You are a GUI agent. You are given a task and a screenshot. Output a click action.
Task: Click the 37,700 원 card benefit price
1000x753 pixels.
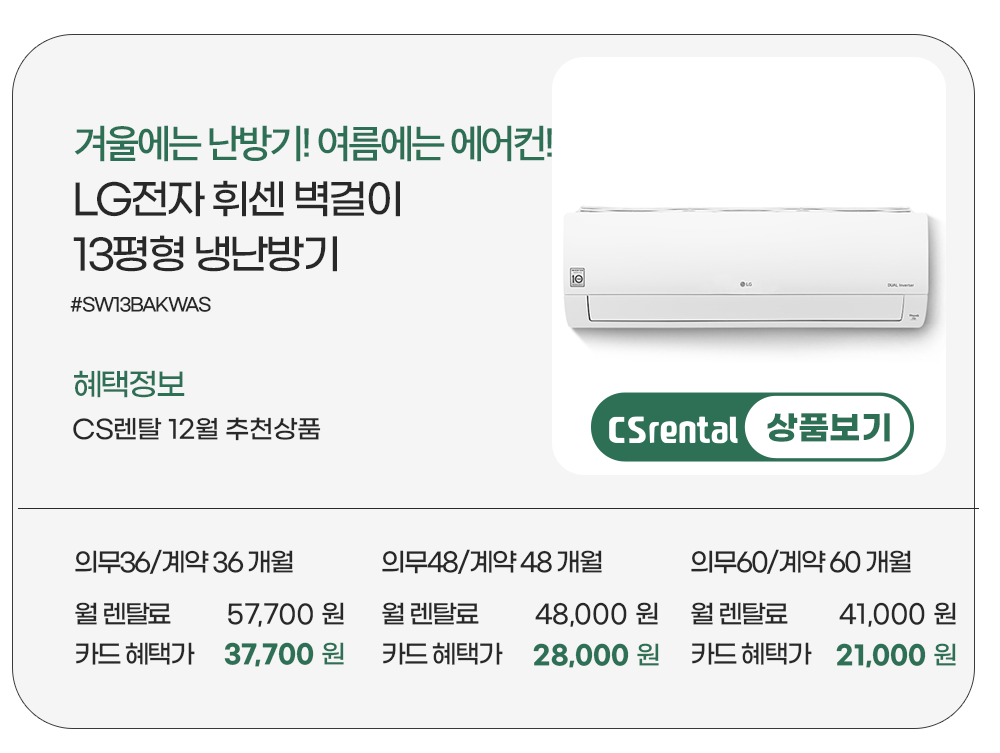[285, 655]
